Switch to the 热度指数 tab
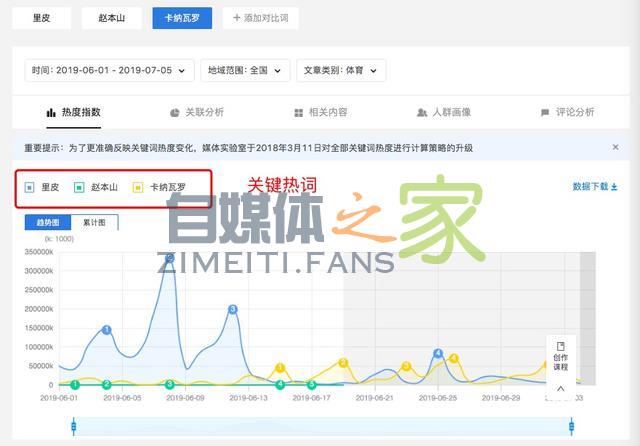640x446 pixels. click(x=73, y=113)
